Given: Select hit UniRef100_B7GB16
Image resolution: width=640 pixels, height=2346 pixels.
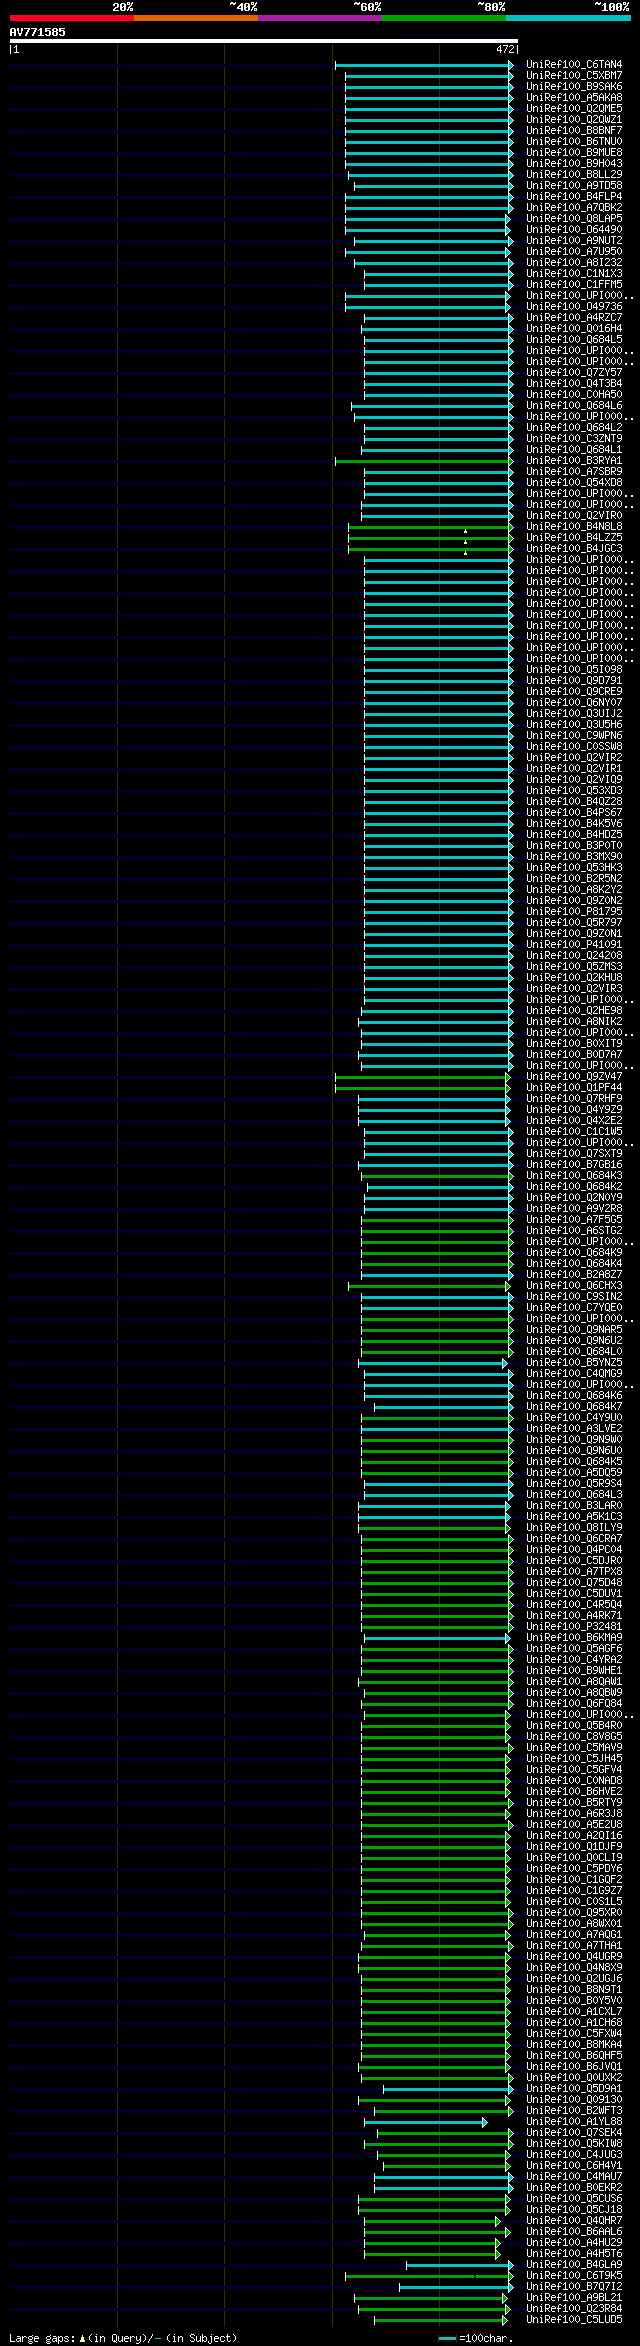Looking at the screenshot, I should pyautogui.click(x=574, y=1165).
